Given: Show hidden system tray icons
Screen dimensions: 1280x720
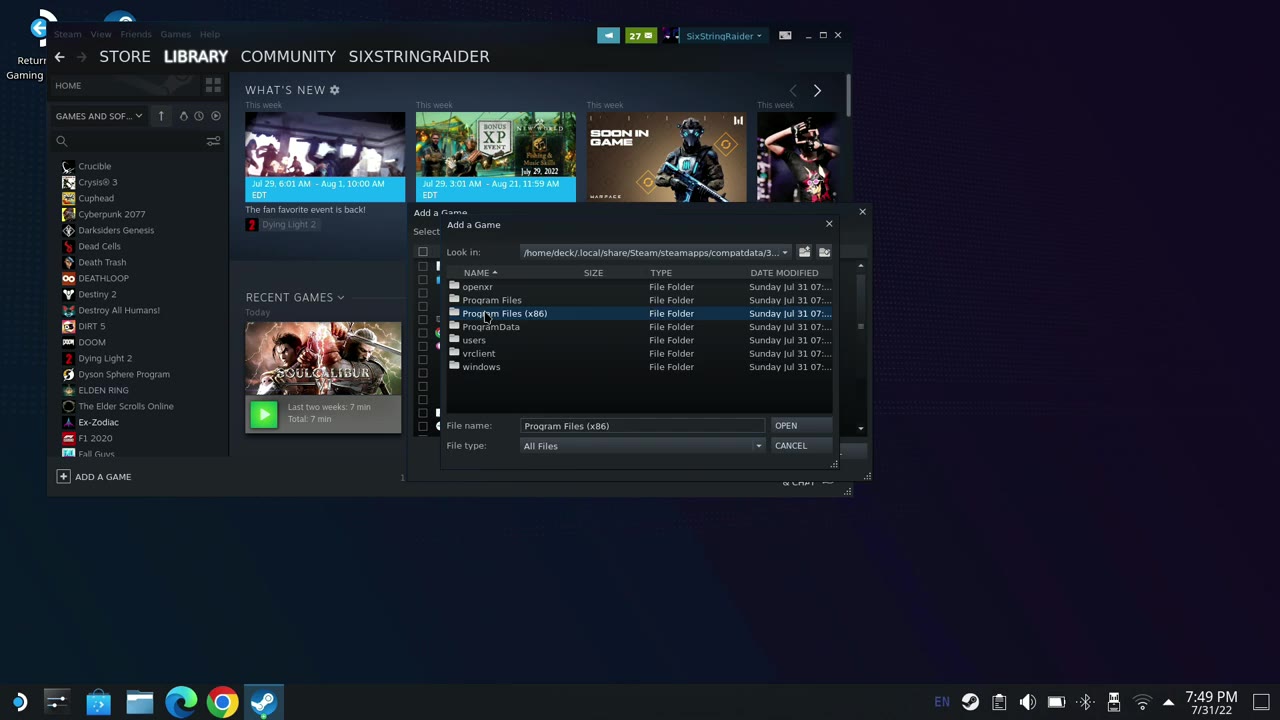Looking at the screenshot, I should click(1168, 702).
